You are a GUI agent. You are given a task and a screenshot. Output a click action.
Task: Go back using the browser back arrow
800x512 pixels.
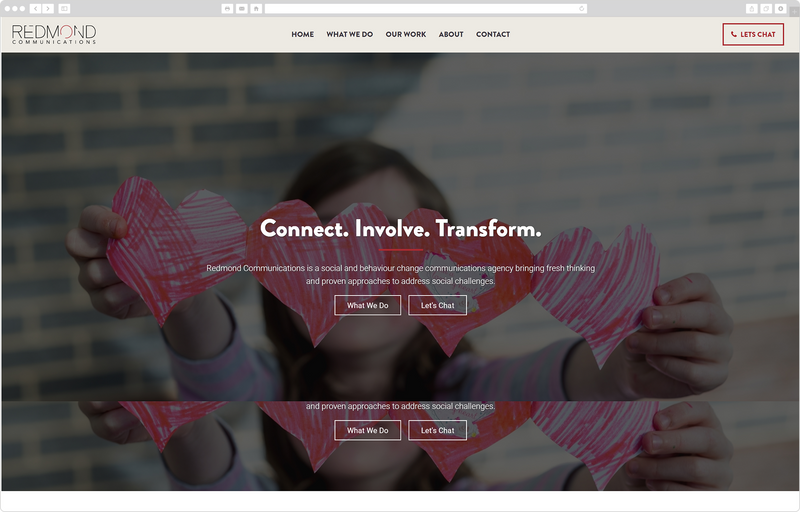click(x=36, y=9)
